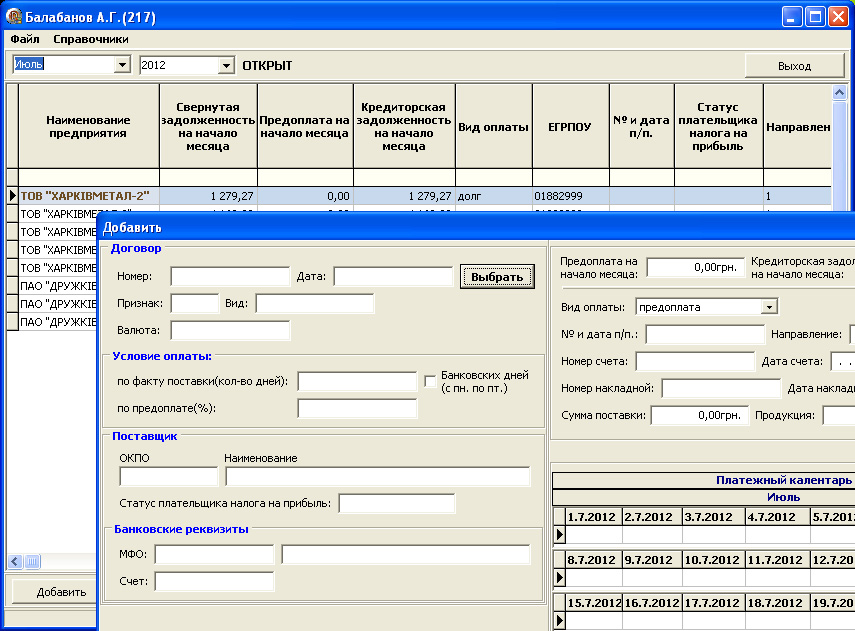Click the Добавить button at bottom left
The width and height of the screenshot is (855, 631).
pos(61,591)
